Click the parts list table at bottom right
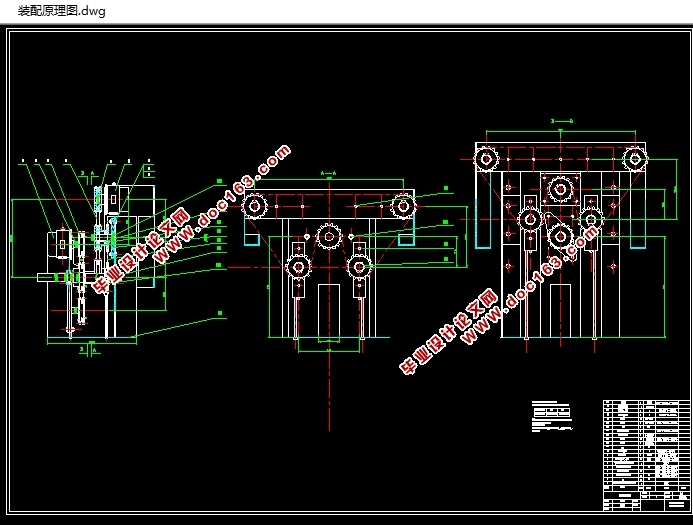This screenshot has width=693, height=525. click(646, 440)
